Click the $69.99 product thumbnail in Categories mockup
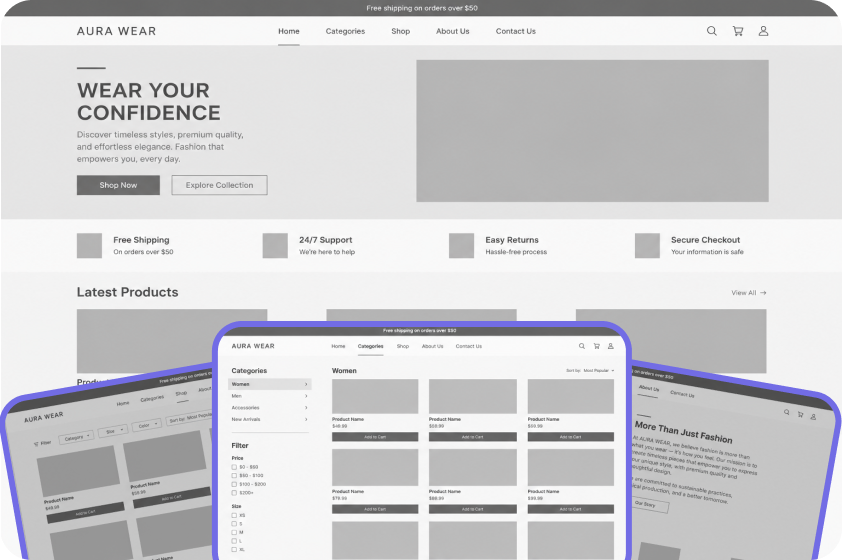Image resolution: width=842 pixels, height=560 pixels. point(571,396)
